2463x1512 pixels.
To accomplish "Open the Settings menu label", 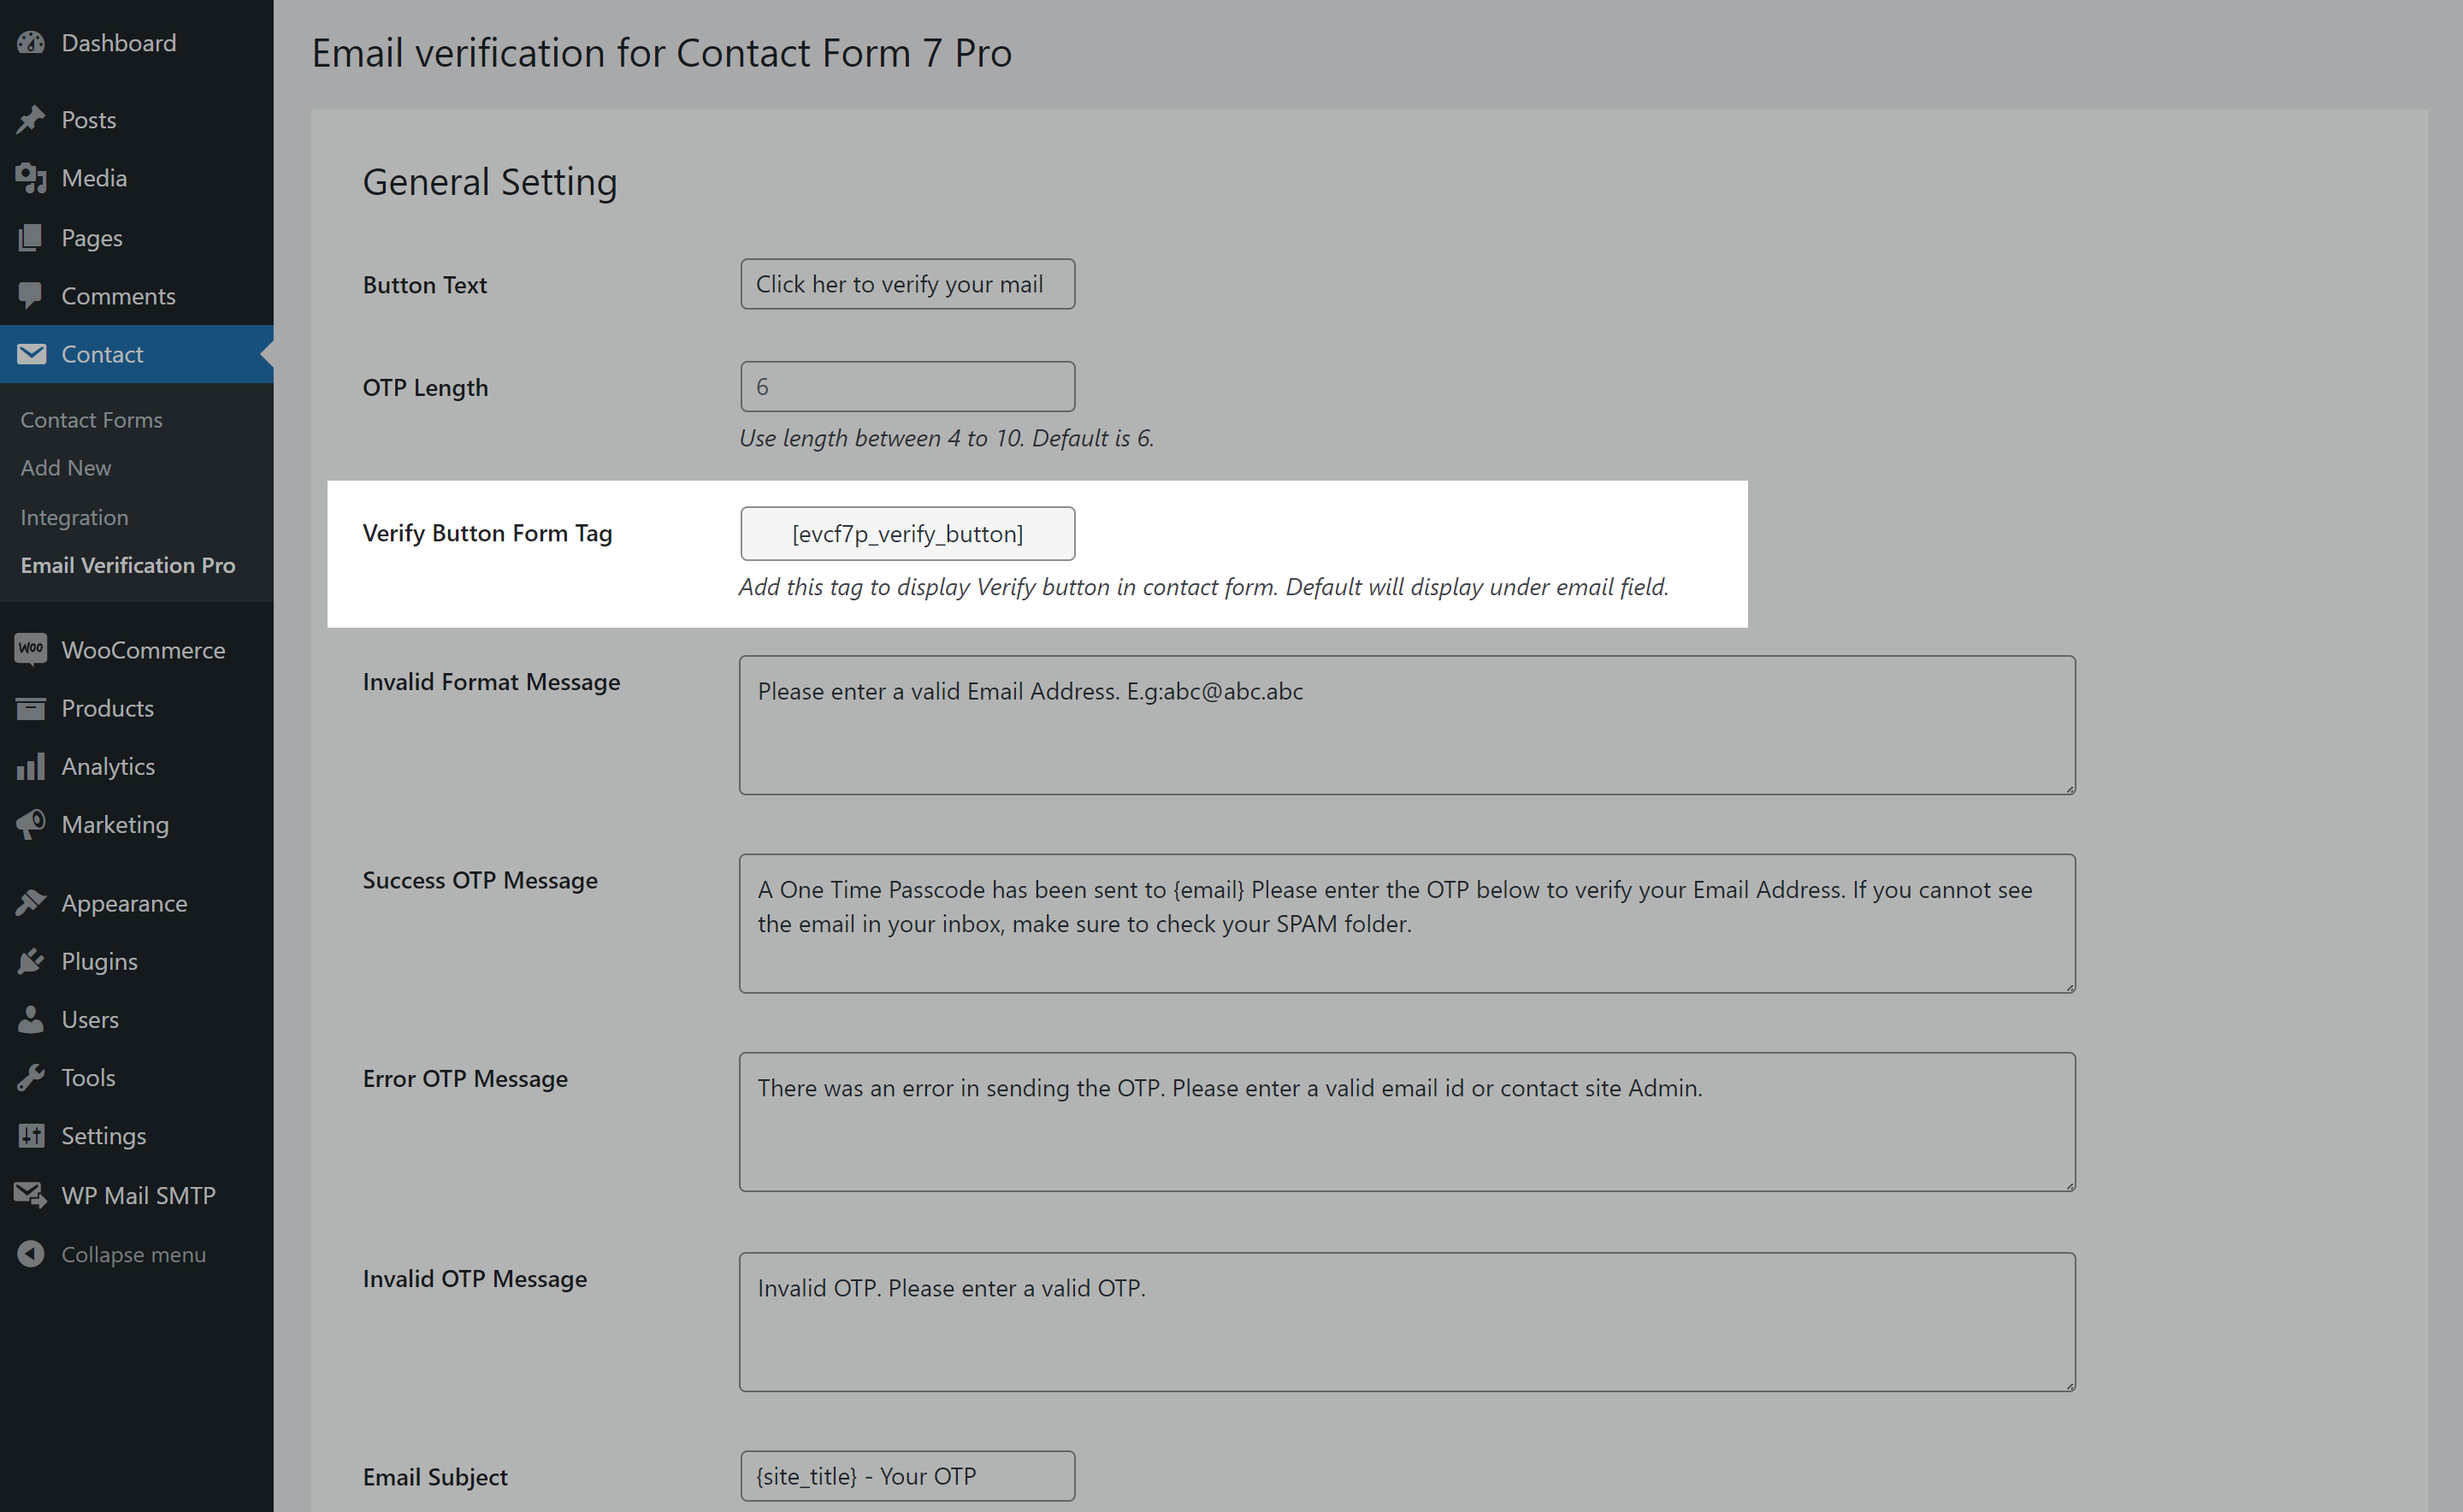I will (103, 1136).
